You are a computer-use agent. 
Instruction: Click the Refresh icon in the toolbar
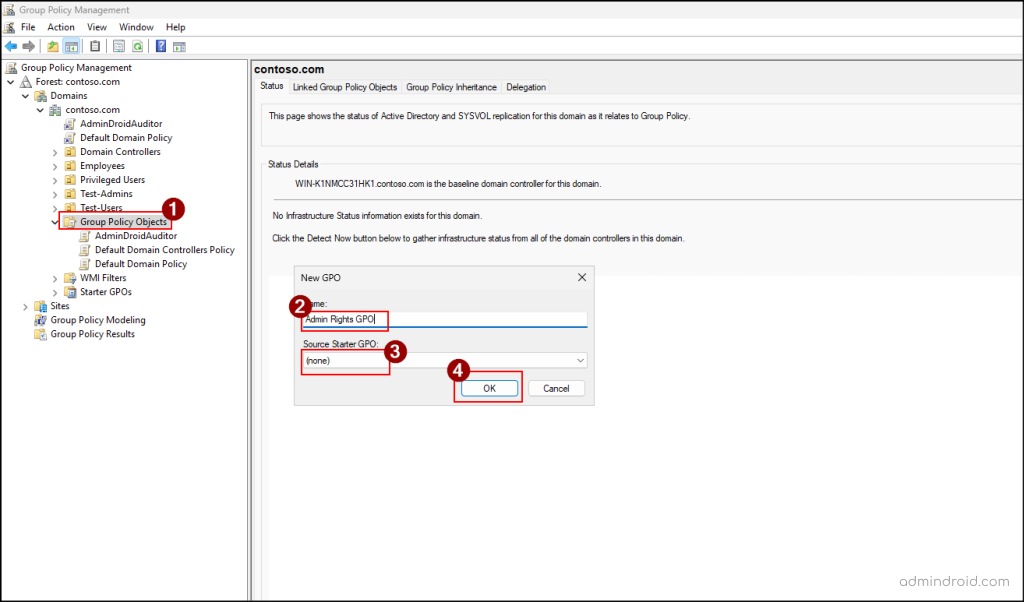[137, 45]
